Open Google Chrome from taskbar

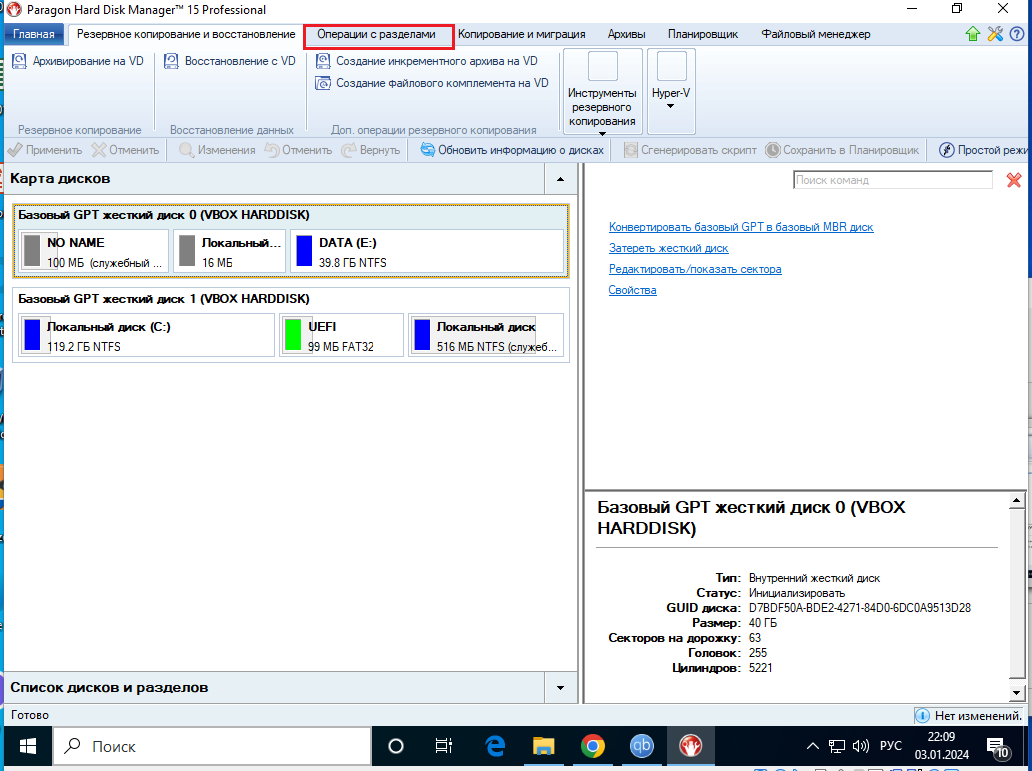pyautogui.click(x=592, y=746)
